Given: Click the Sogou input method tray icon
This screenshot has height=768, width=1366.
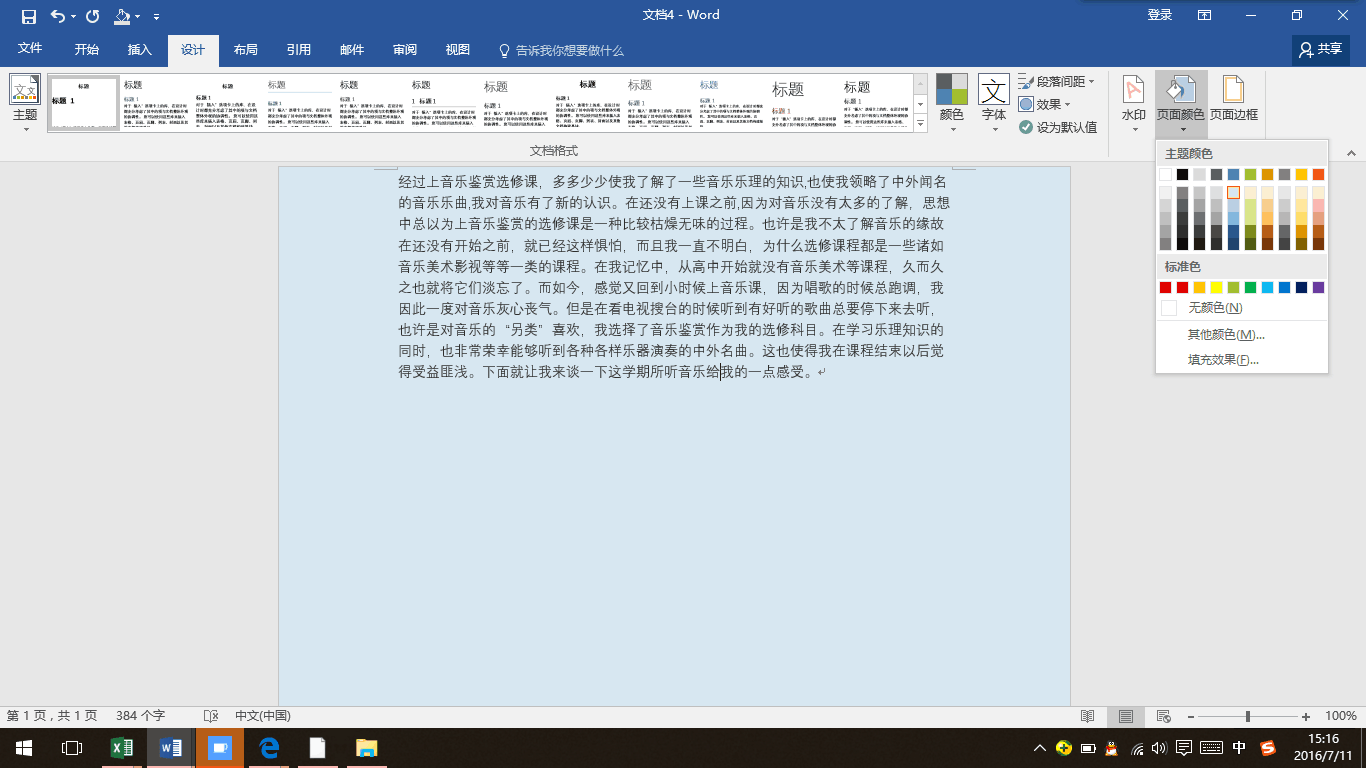Looking at the screenshot, I should tap(1268, 748).
